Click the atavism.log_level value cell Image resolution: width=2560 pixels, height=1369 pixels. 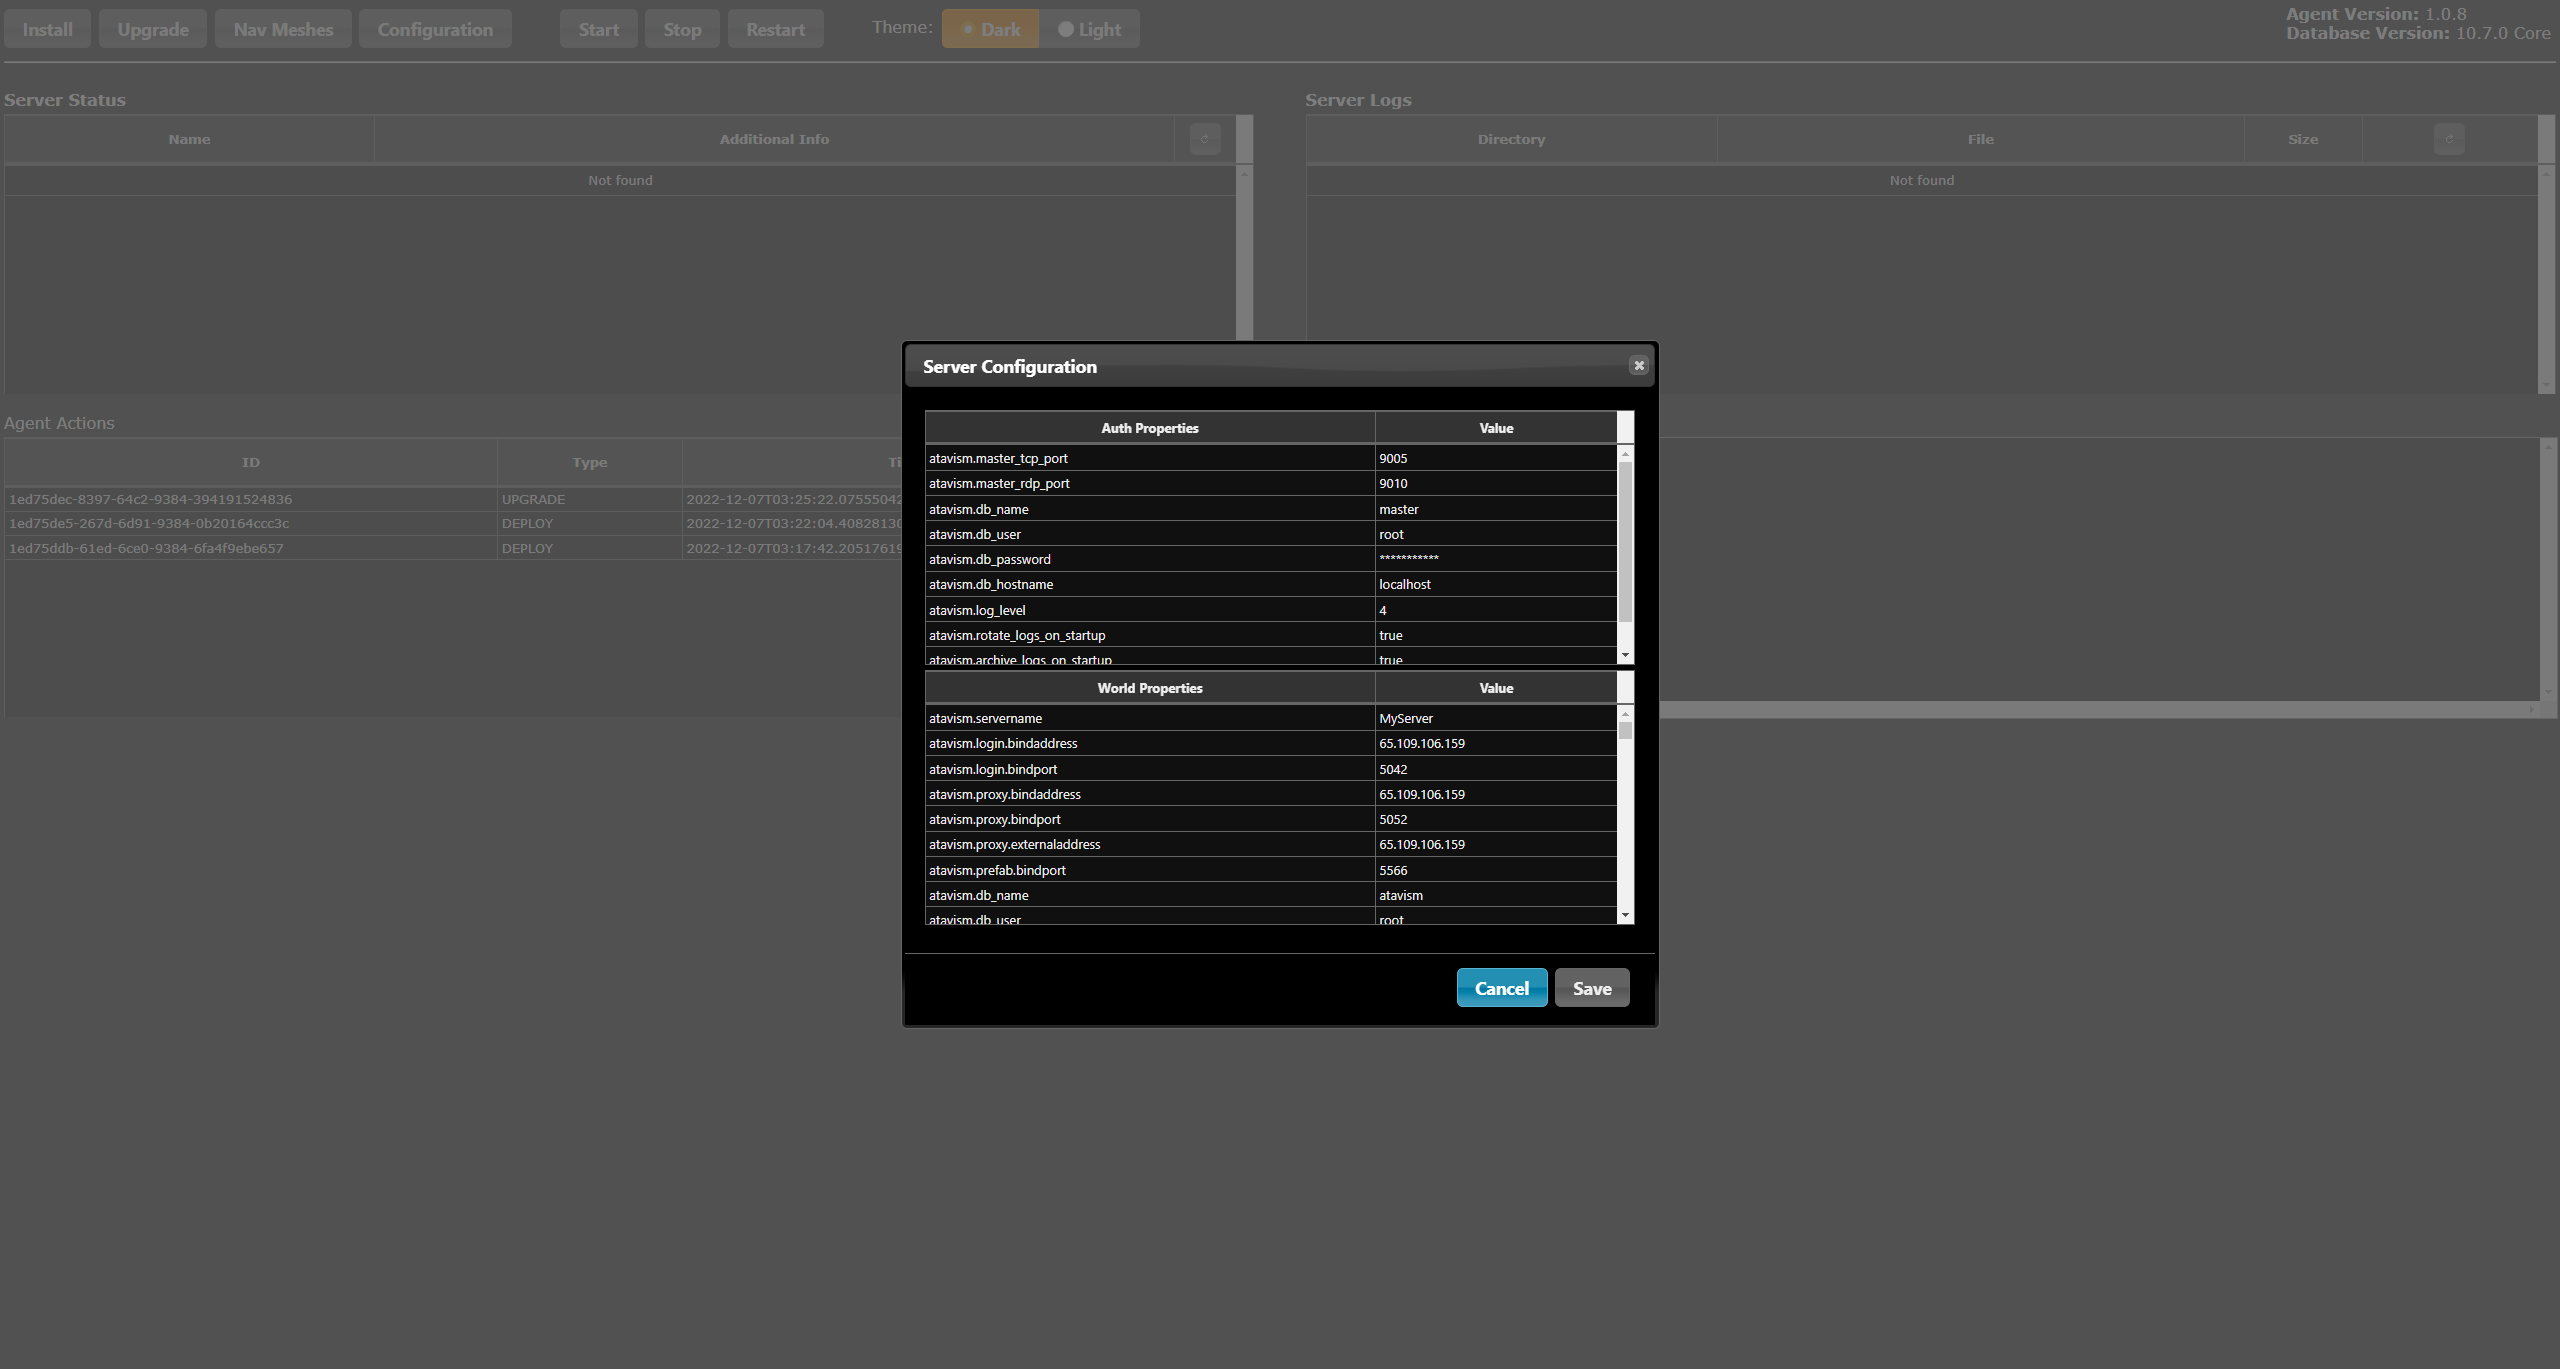tap(1495, 610)
